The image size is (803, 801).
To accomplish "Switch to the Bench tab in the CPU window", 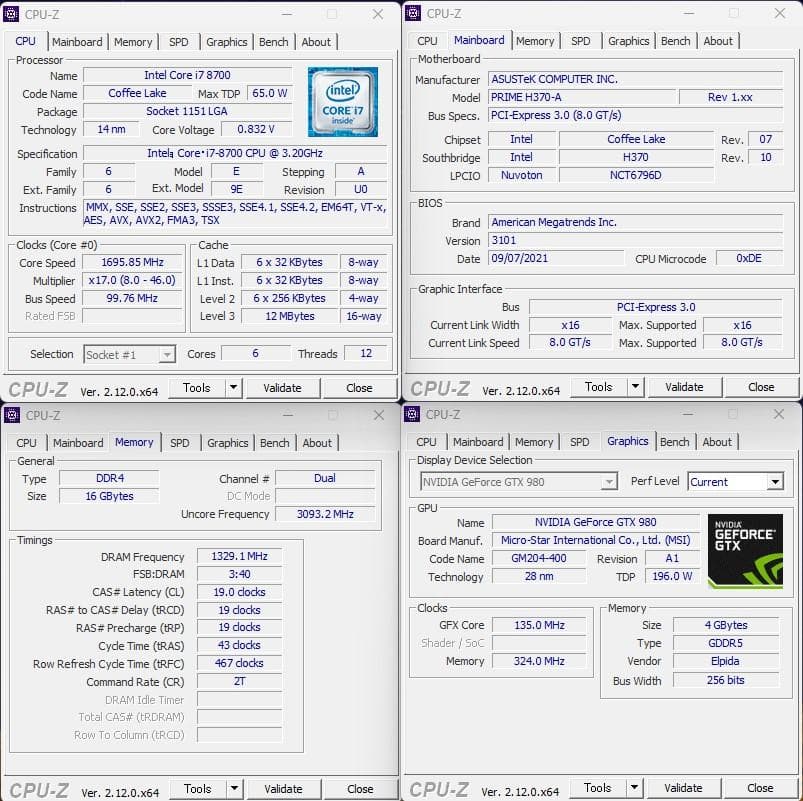I will 272,42.
